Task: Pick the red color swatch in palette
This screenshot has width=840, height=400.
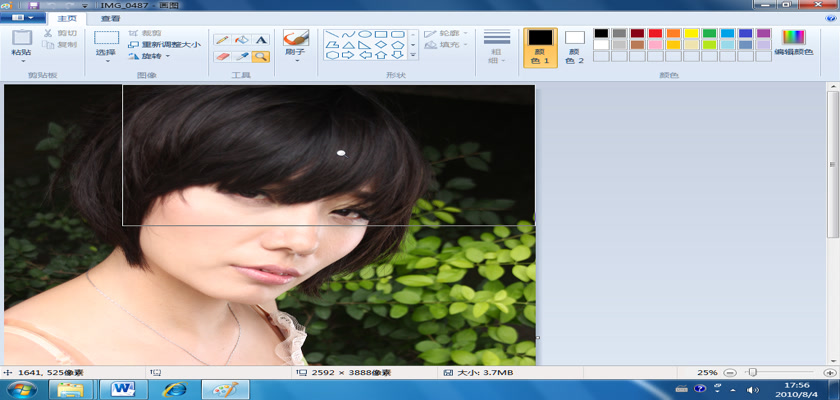Action: pos(655,33)
